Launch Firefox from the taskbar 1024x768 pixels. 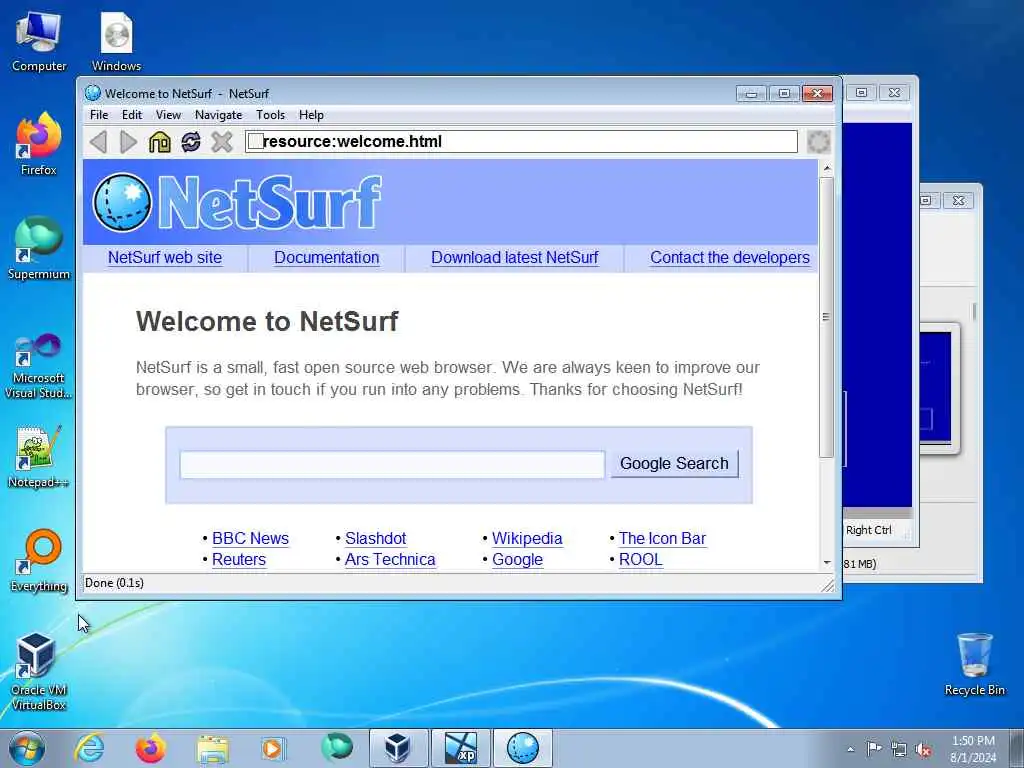click(x=150, y=748)
